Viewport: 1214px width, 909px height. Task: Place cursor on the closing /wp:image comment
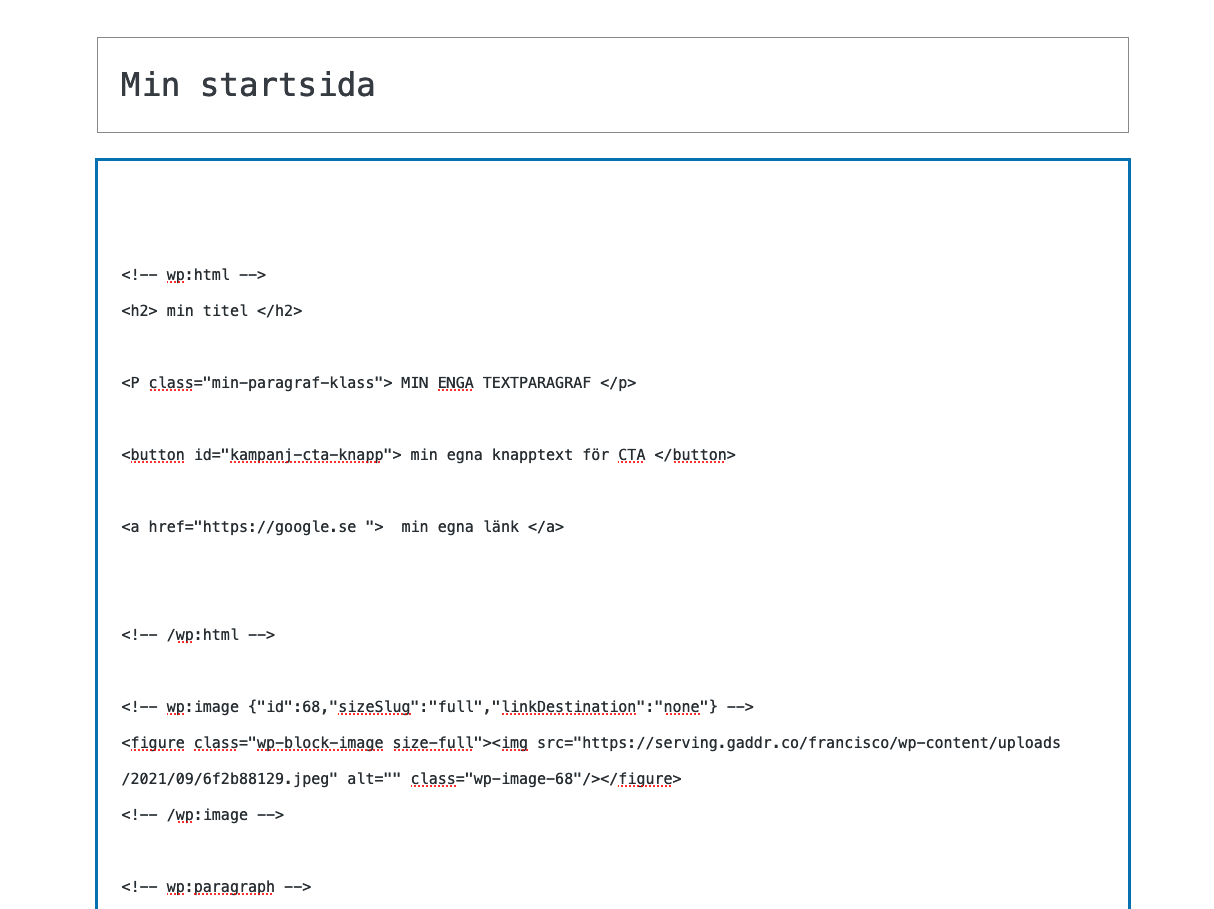(x=203, y=815)
